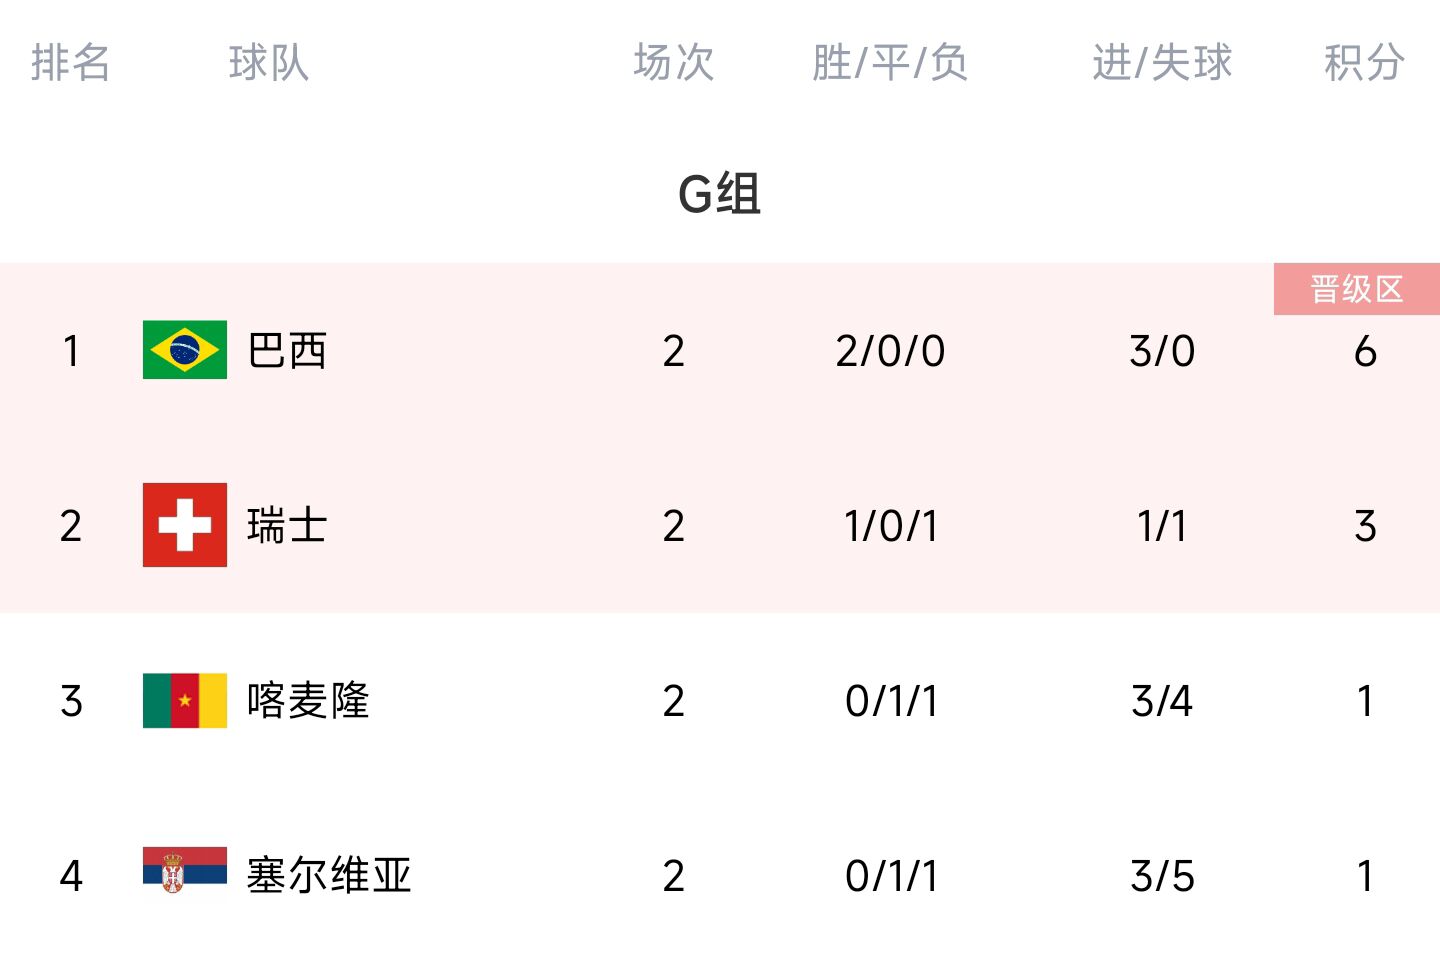Click the Cameroon flag icon
The width and height of the screenshot is (1440, 955).
pyautogui.click(x=185, y=700)
